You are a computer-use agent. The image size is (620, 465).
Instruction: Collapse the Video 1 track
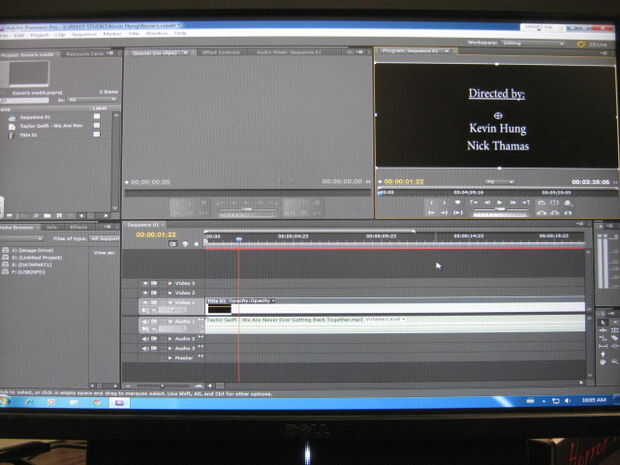click(x=170, y=303)
